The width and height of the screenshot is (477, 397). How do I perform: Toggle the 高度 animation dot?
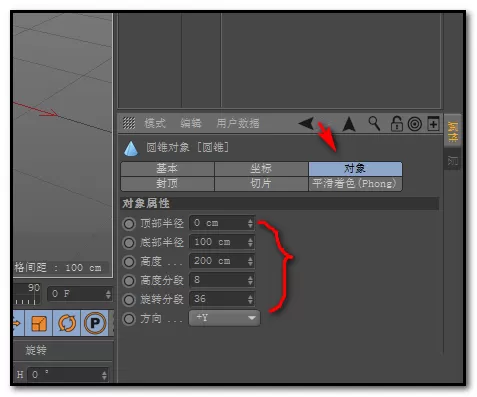(x=129, y=262)
